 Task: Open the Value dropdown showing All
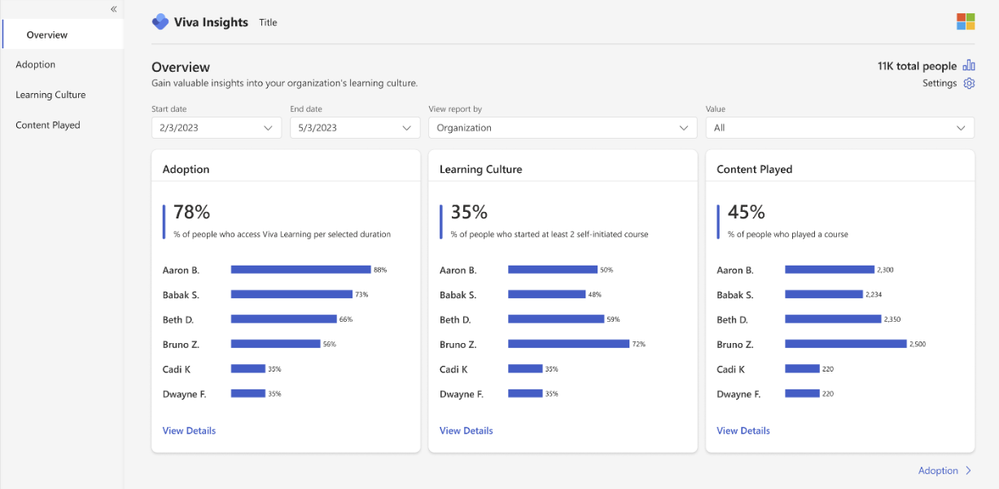(840, 127)
